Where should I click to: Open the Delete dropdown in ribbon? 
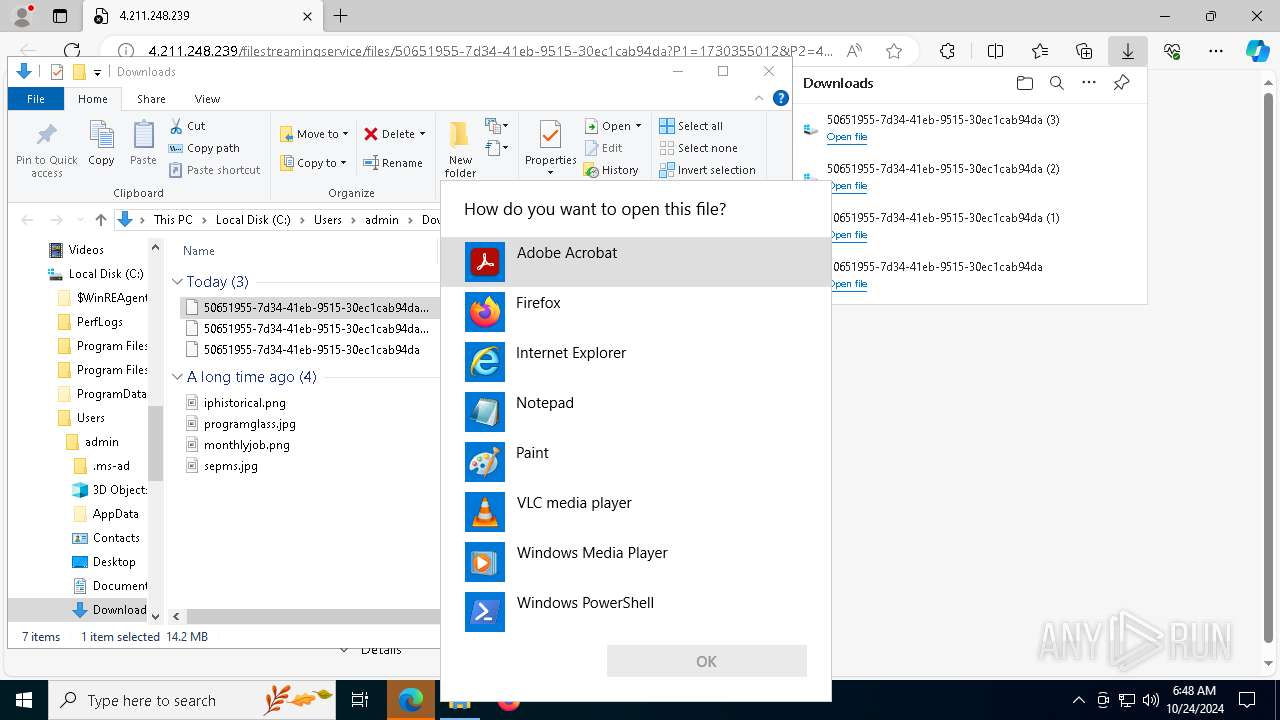[394, 133]
